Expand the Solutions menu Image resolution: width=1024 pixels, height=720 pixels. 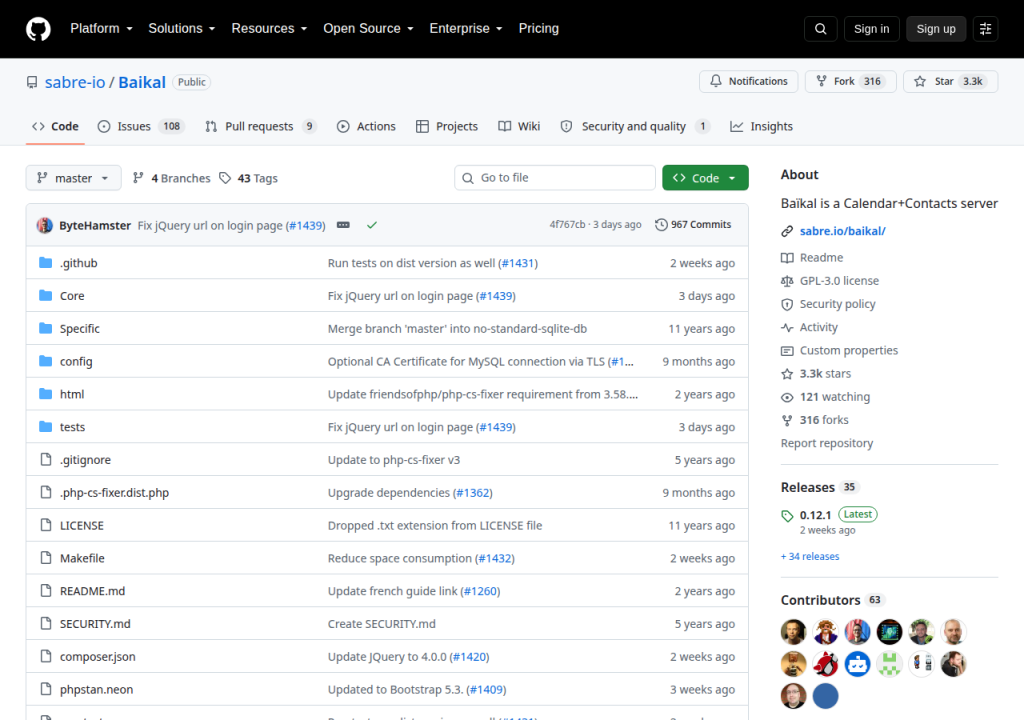click(182, 29)
